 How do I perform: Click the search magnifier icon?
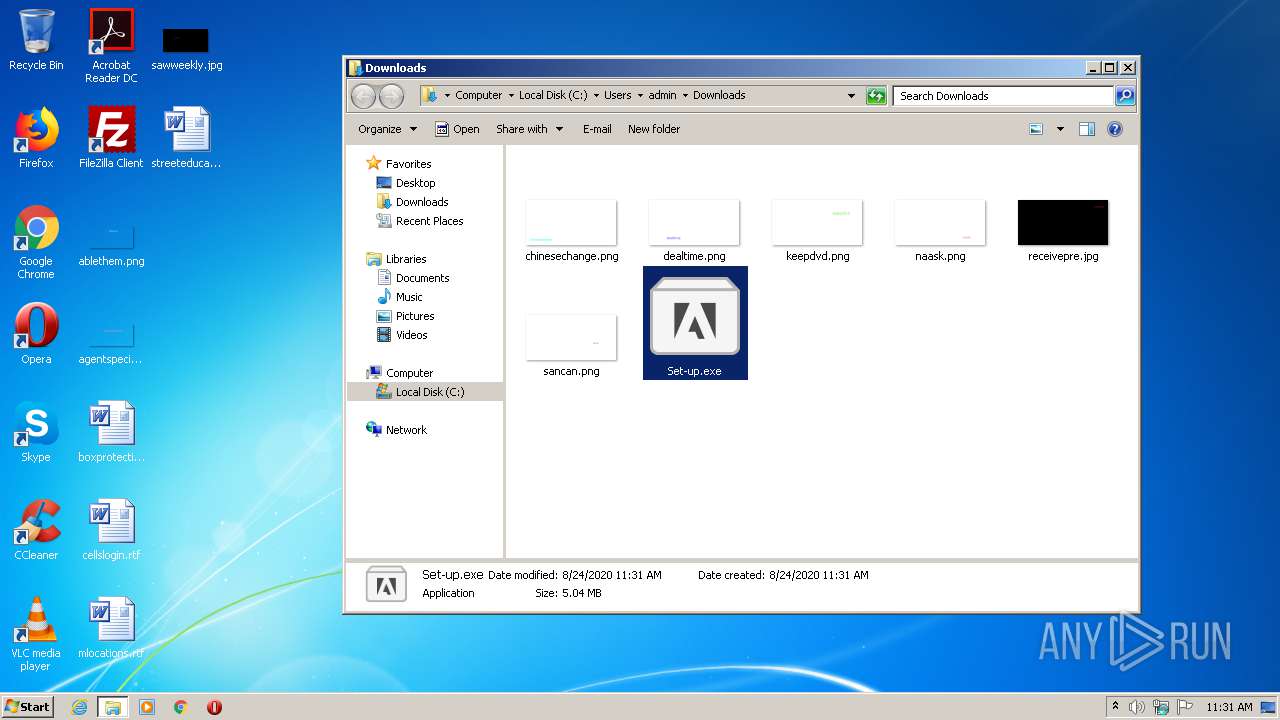point(1125,96)
